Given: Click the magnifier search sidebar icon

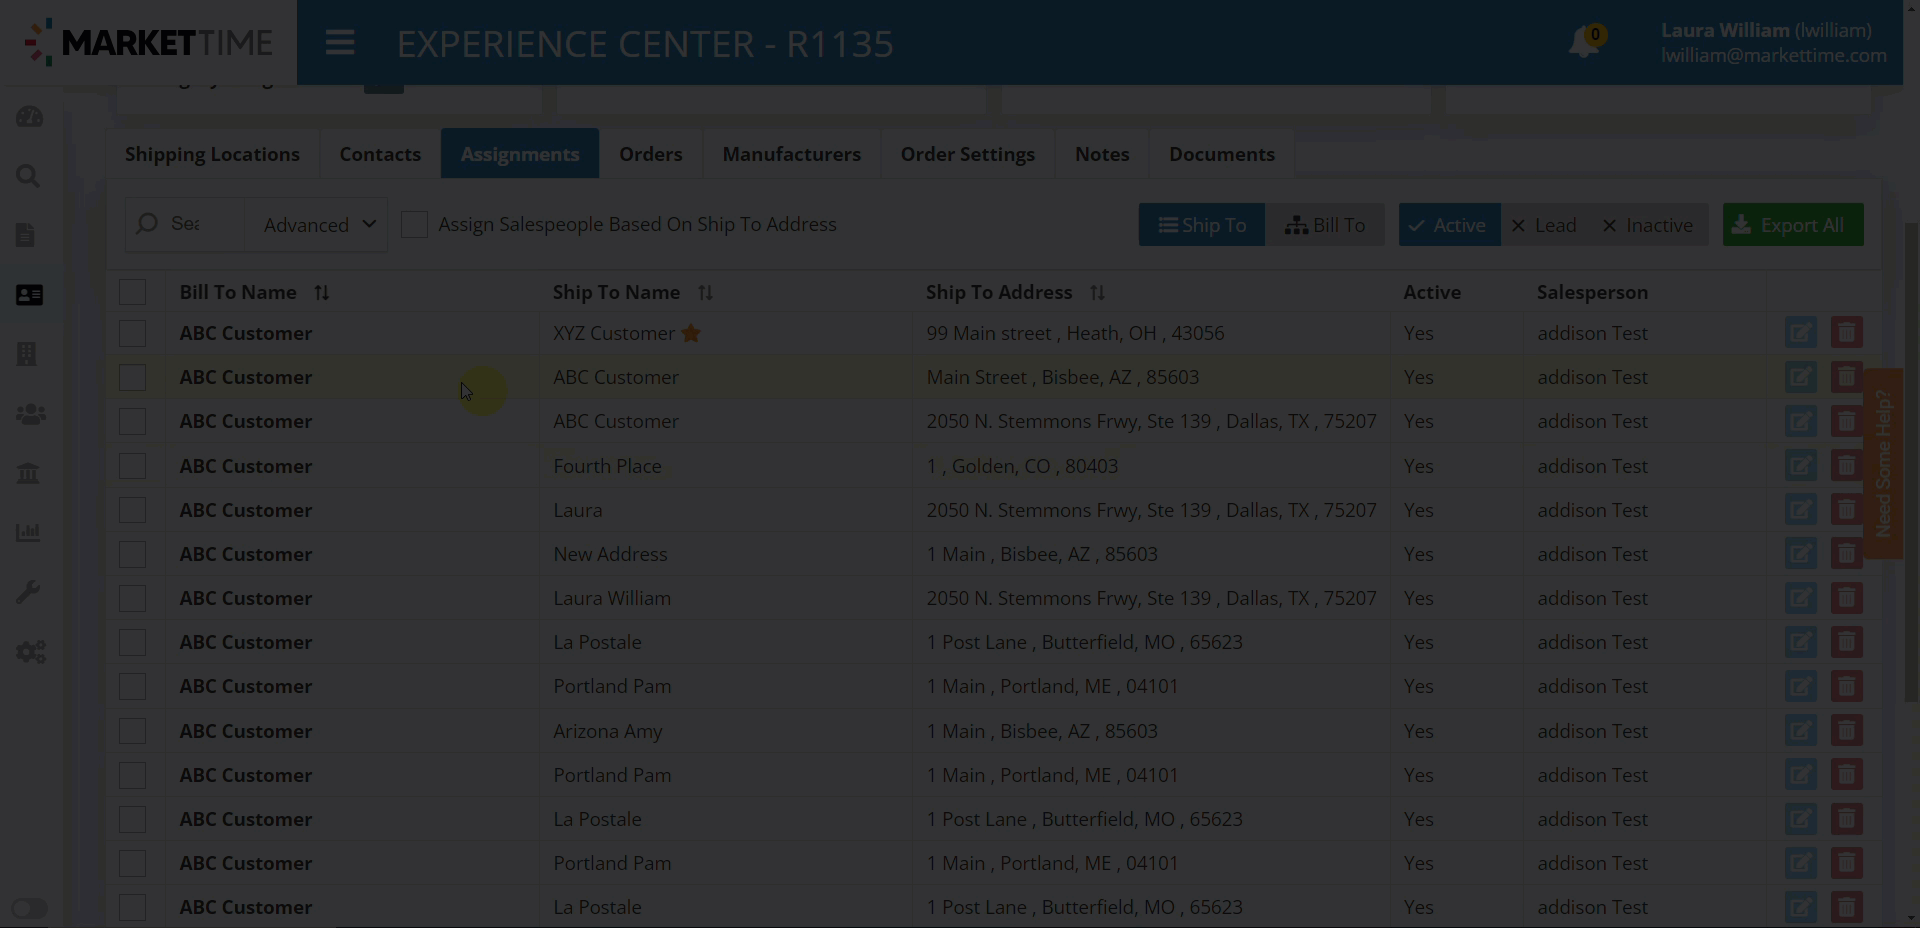Looking at the screenshot, I should coord(28,177).
